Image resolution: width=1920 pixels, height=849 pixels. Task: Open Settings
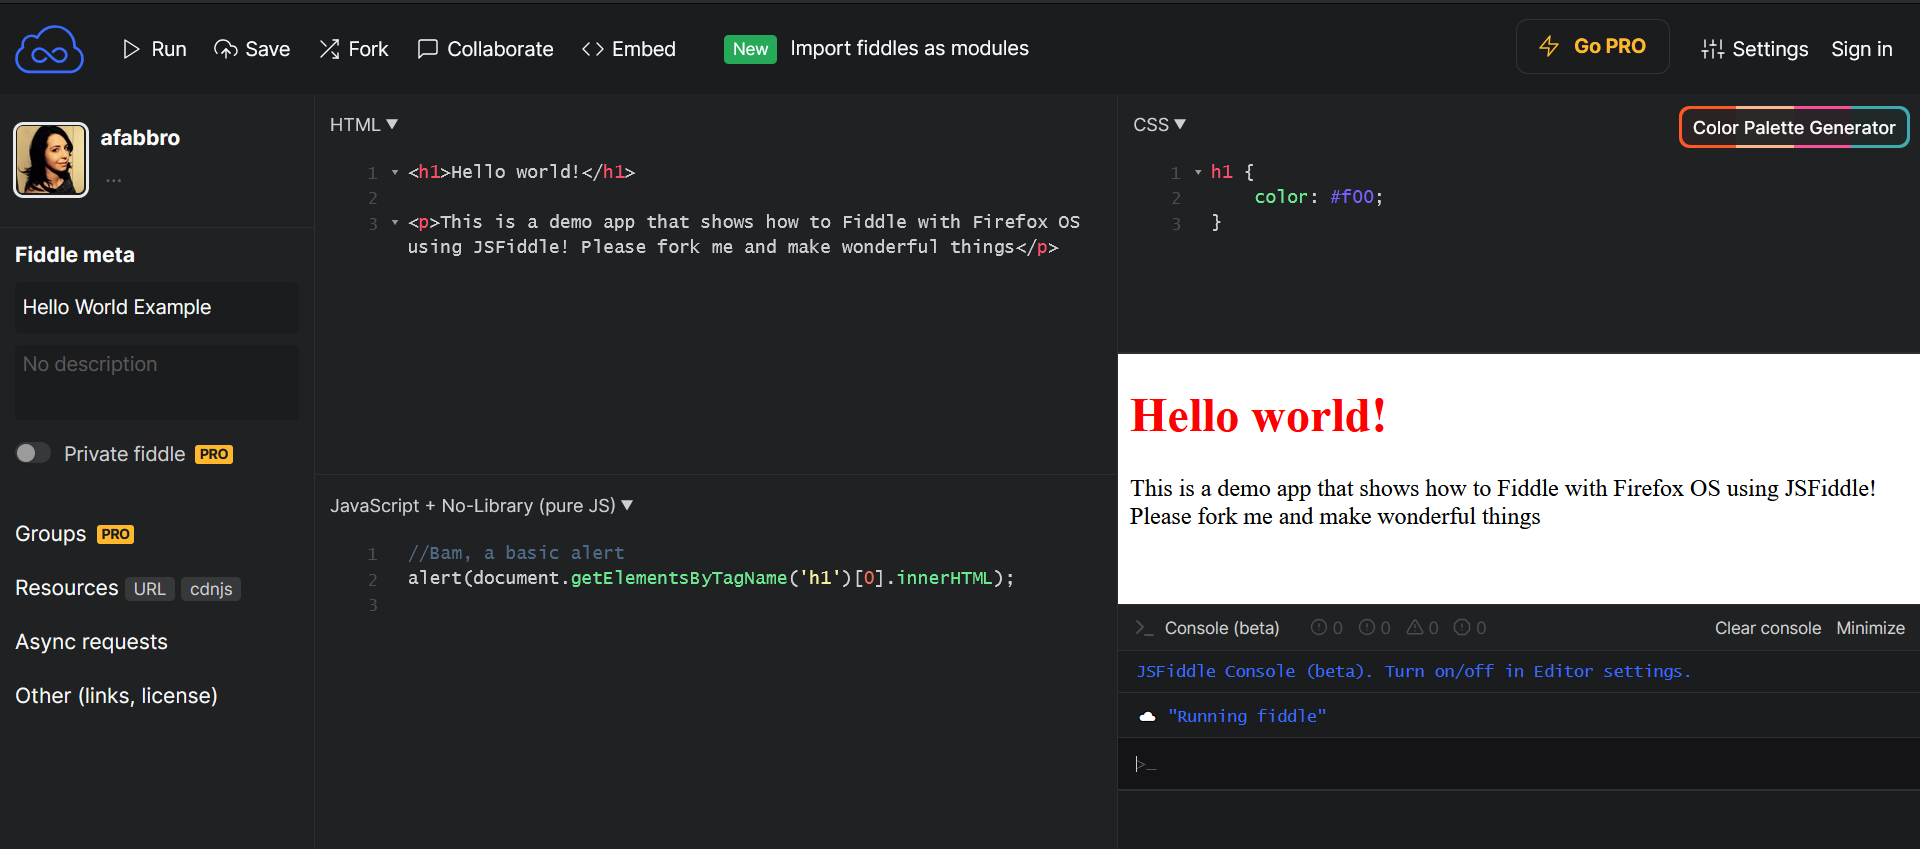click(1754, 49)
